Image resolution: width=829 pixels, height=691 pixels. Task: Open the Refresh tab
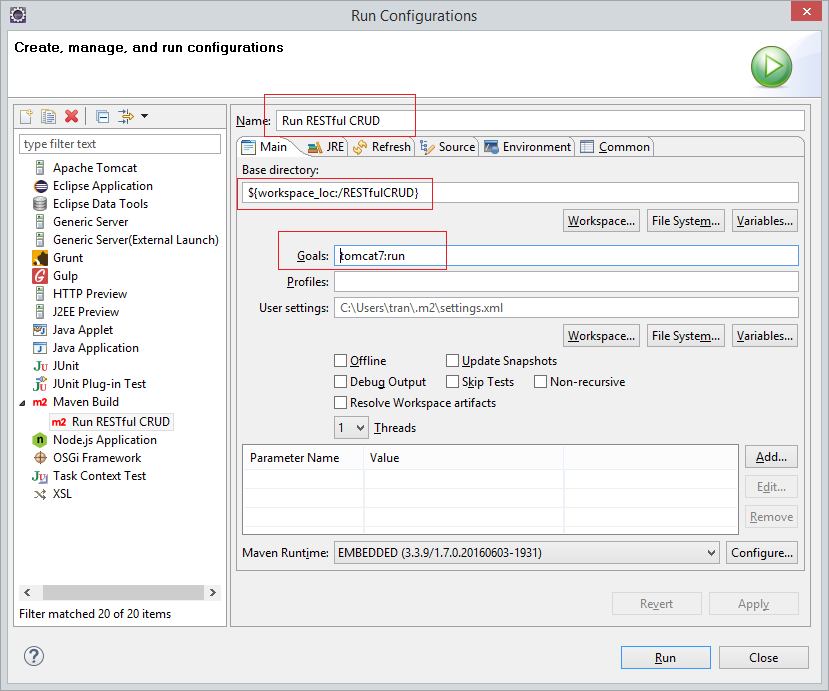pyautogui.click(x=382, y=147)
